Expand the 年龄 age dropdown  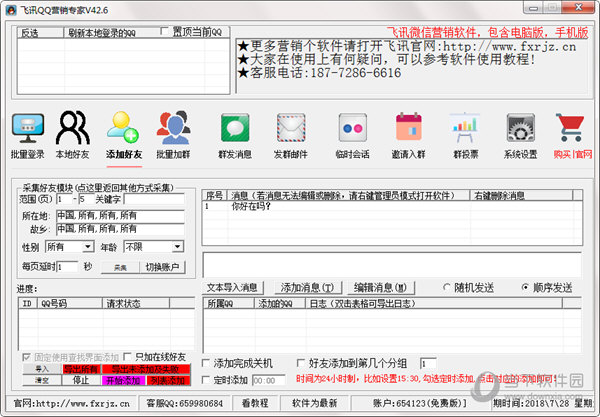tap(177, 247)
